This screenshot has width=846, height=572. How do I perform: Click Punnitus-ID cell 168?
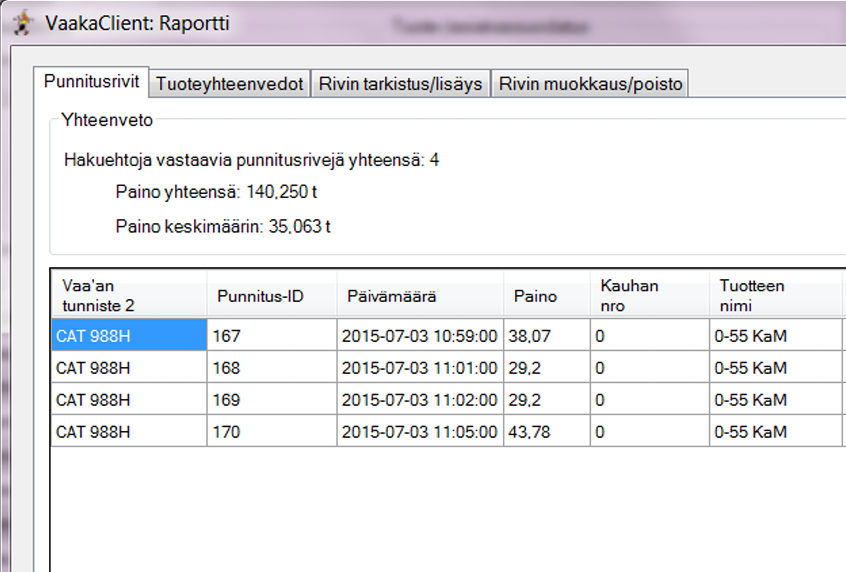(x=272, y=367)
